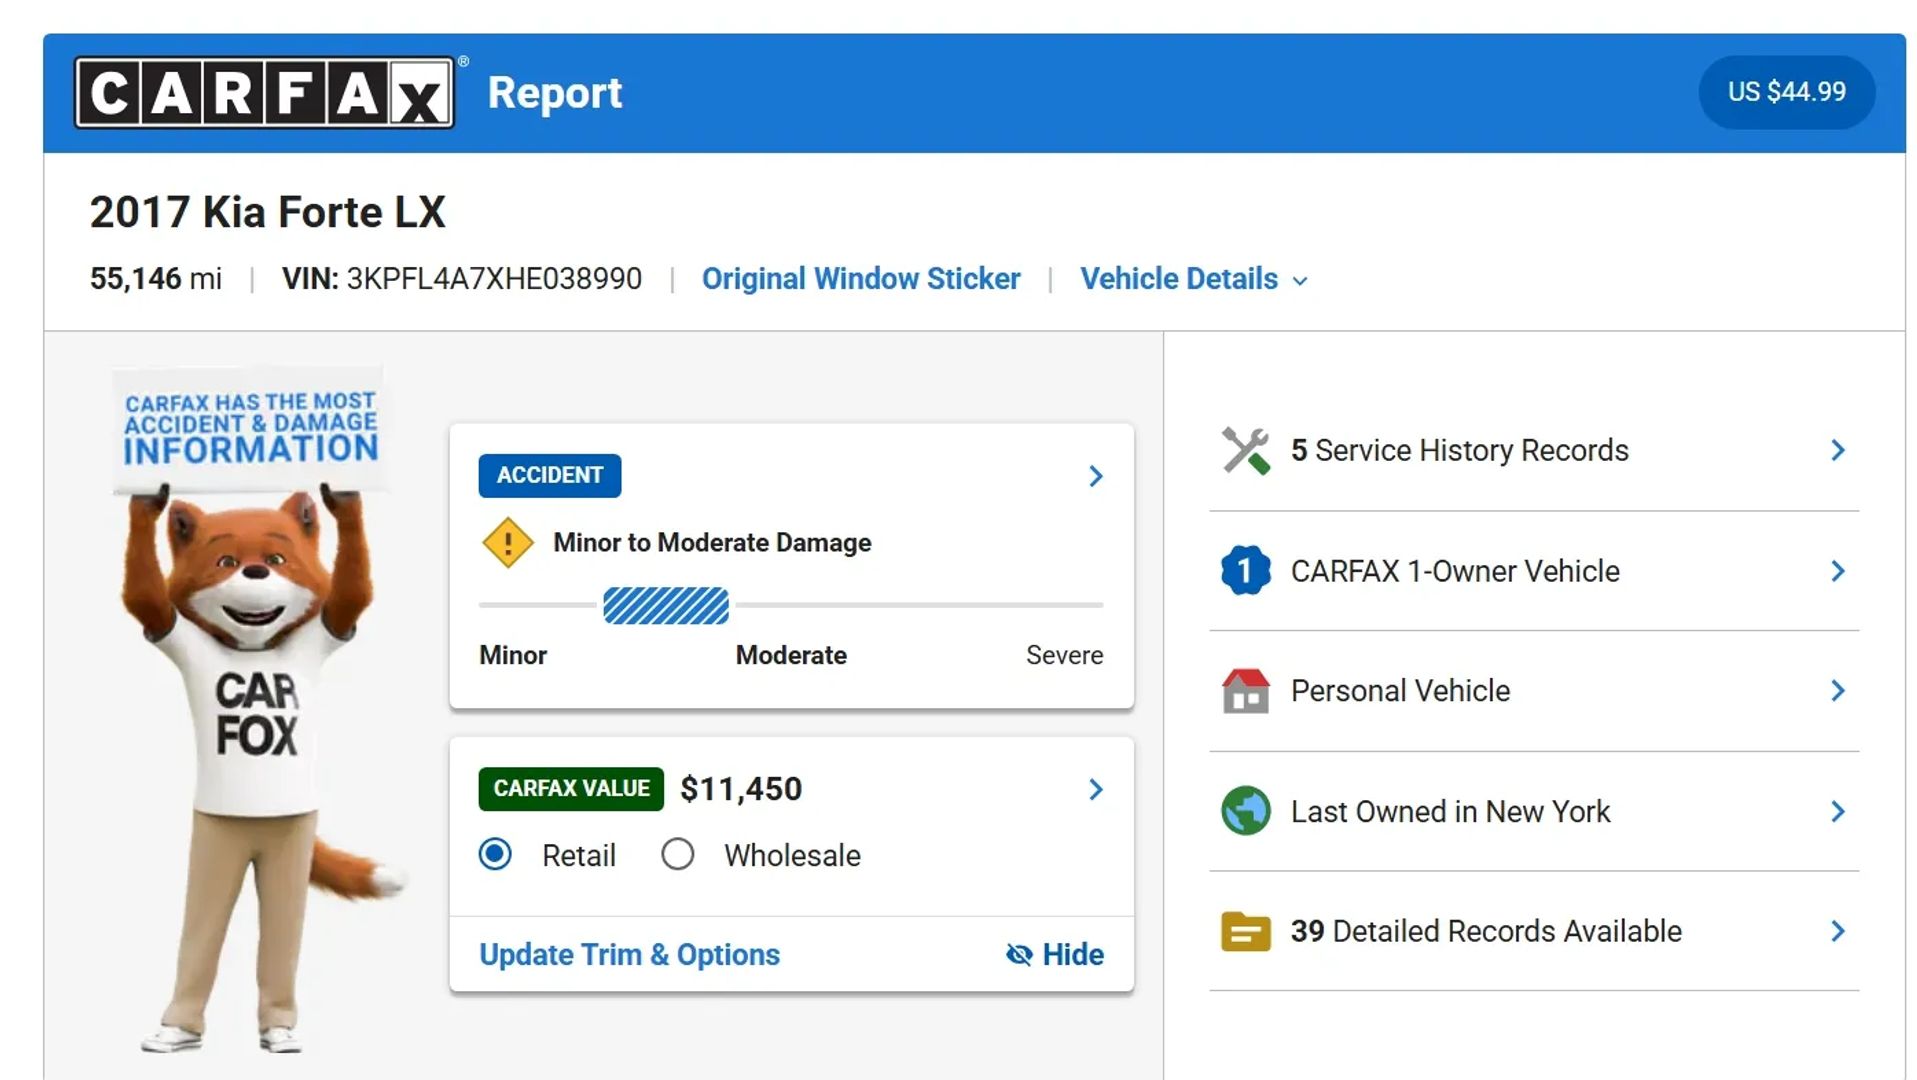Click the VIN number 3KPFL4A7XHE038990
The height and width of the screenshot is (1080, 1917).
494,279
